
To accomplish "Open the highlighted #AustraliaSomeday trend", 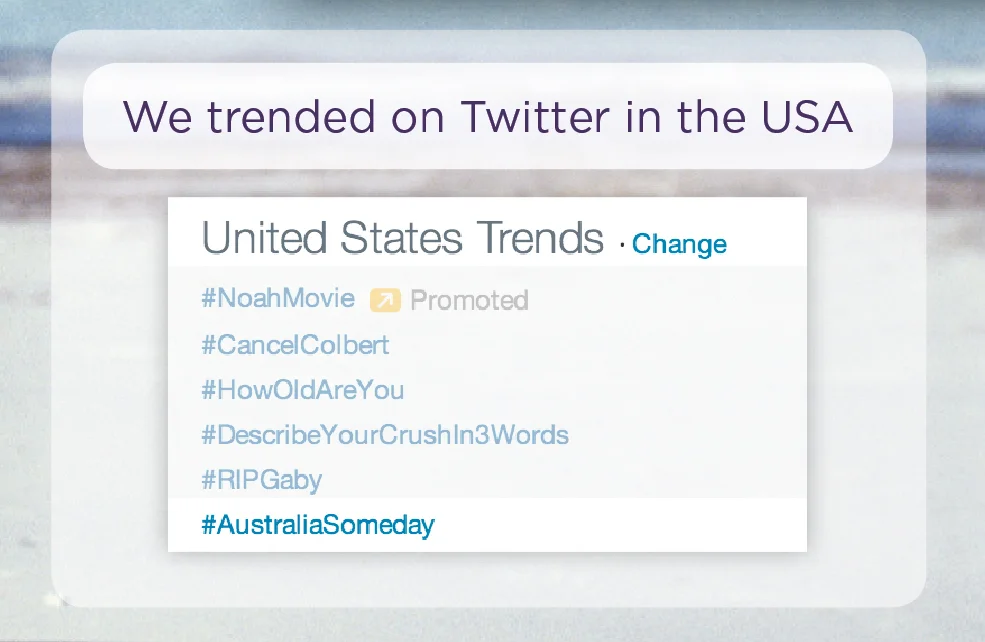I will (318, 525).
